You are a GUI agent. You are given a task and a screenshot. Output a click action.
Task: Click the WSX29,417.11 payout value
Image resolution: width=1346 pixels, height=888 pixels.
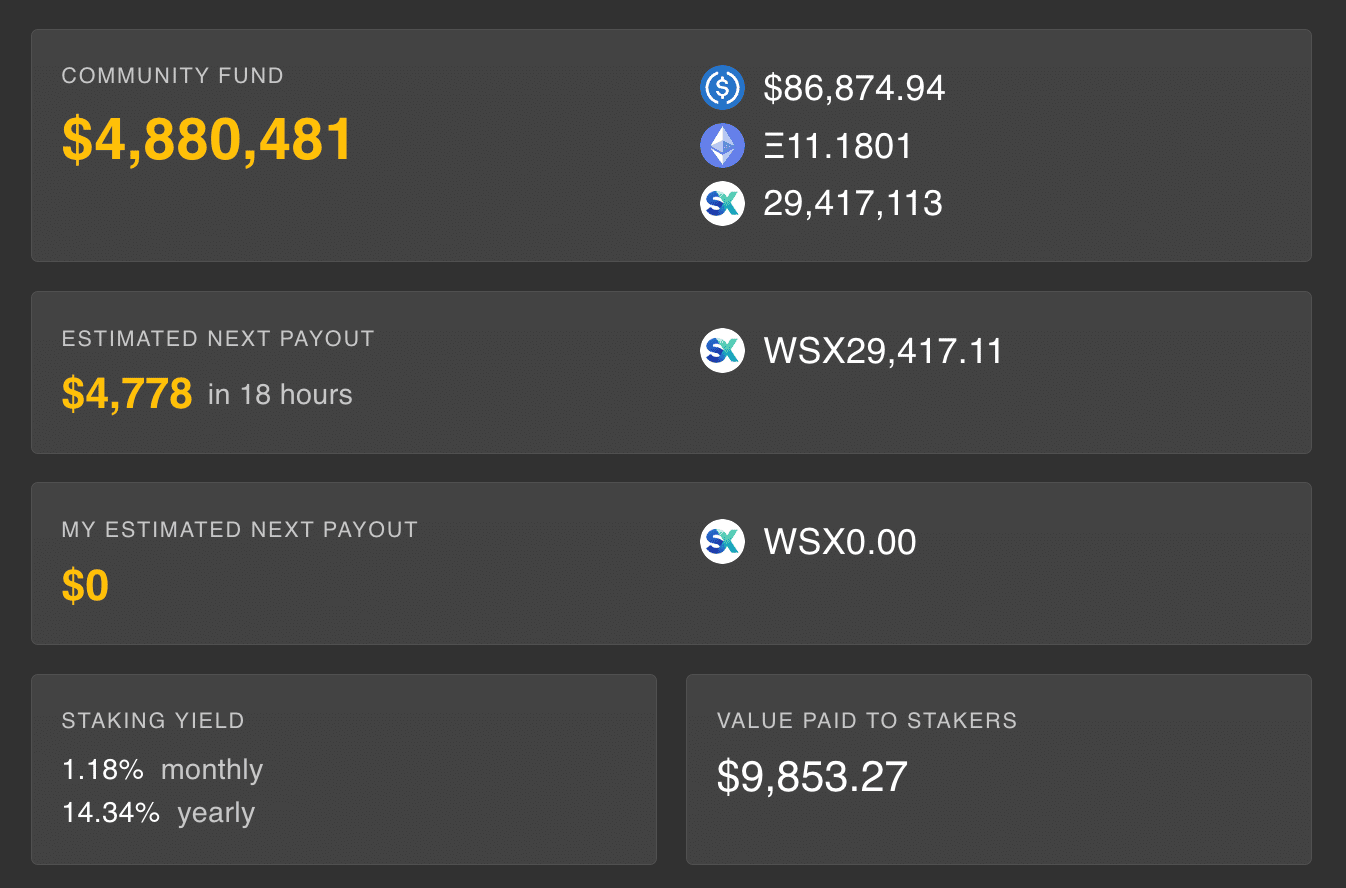pos(883,351)
